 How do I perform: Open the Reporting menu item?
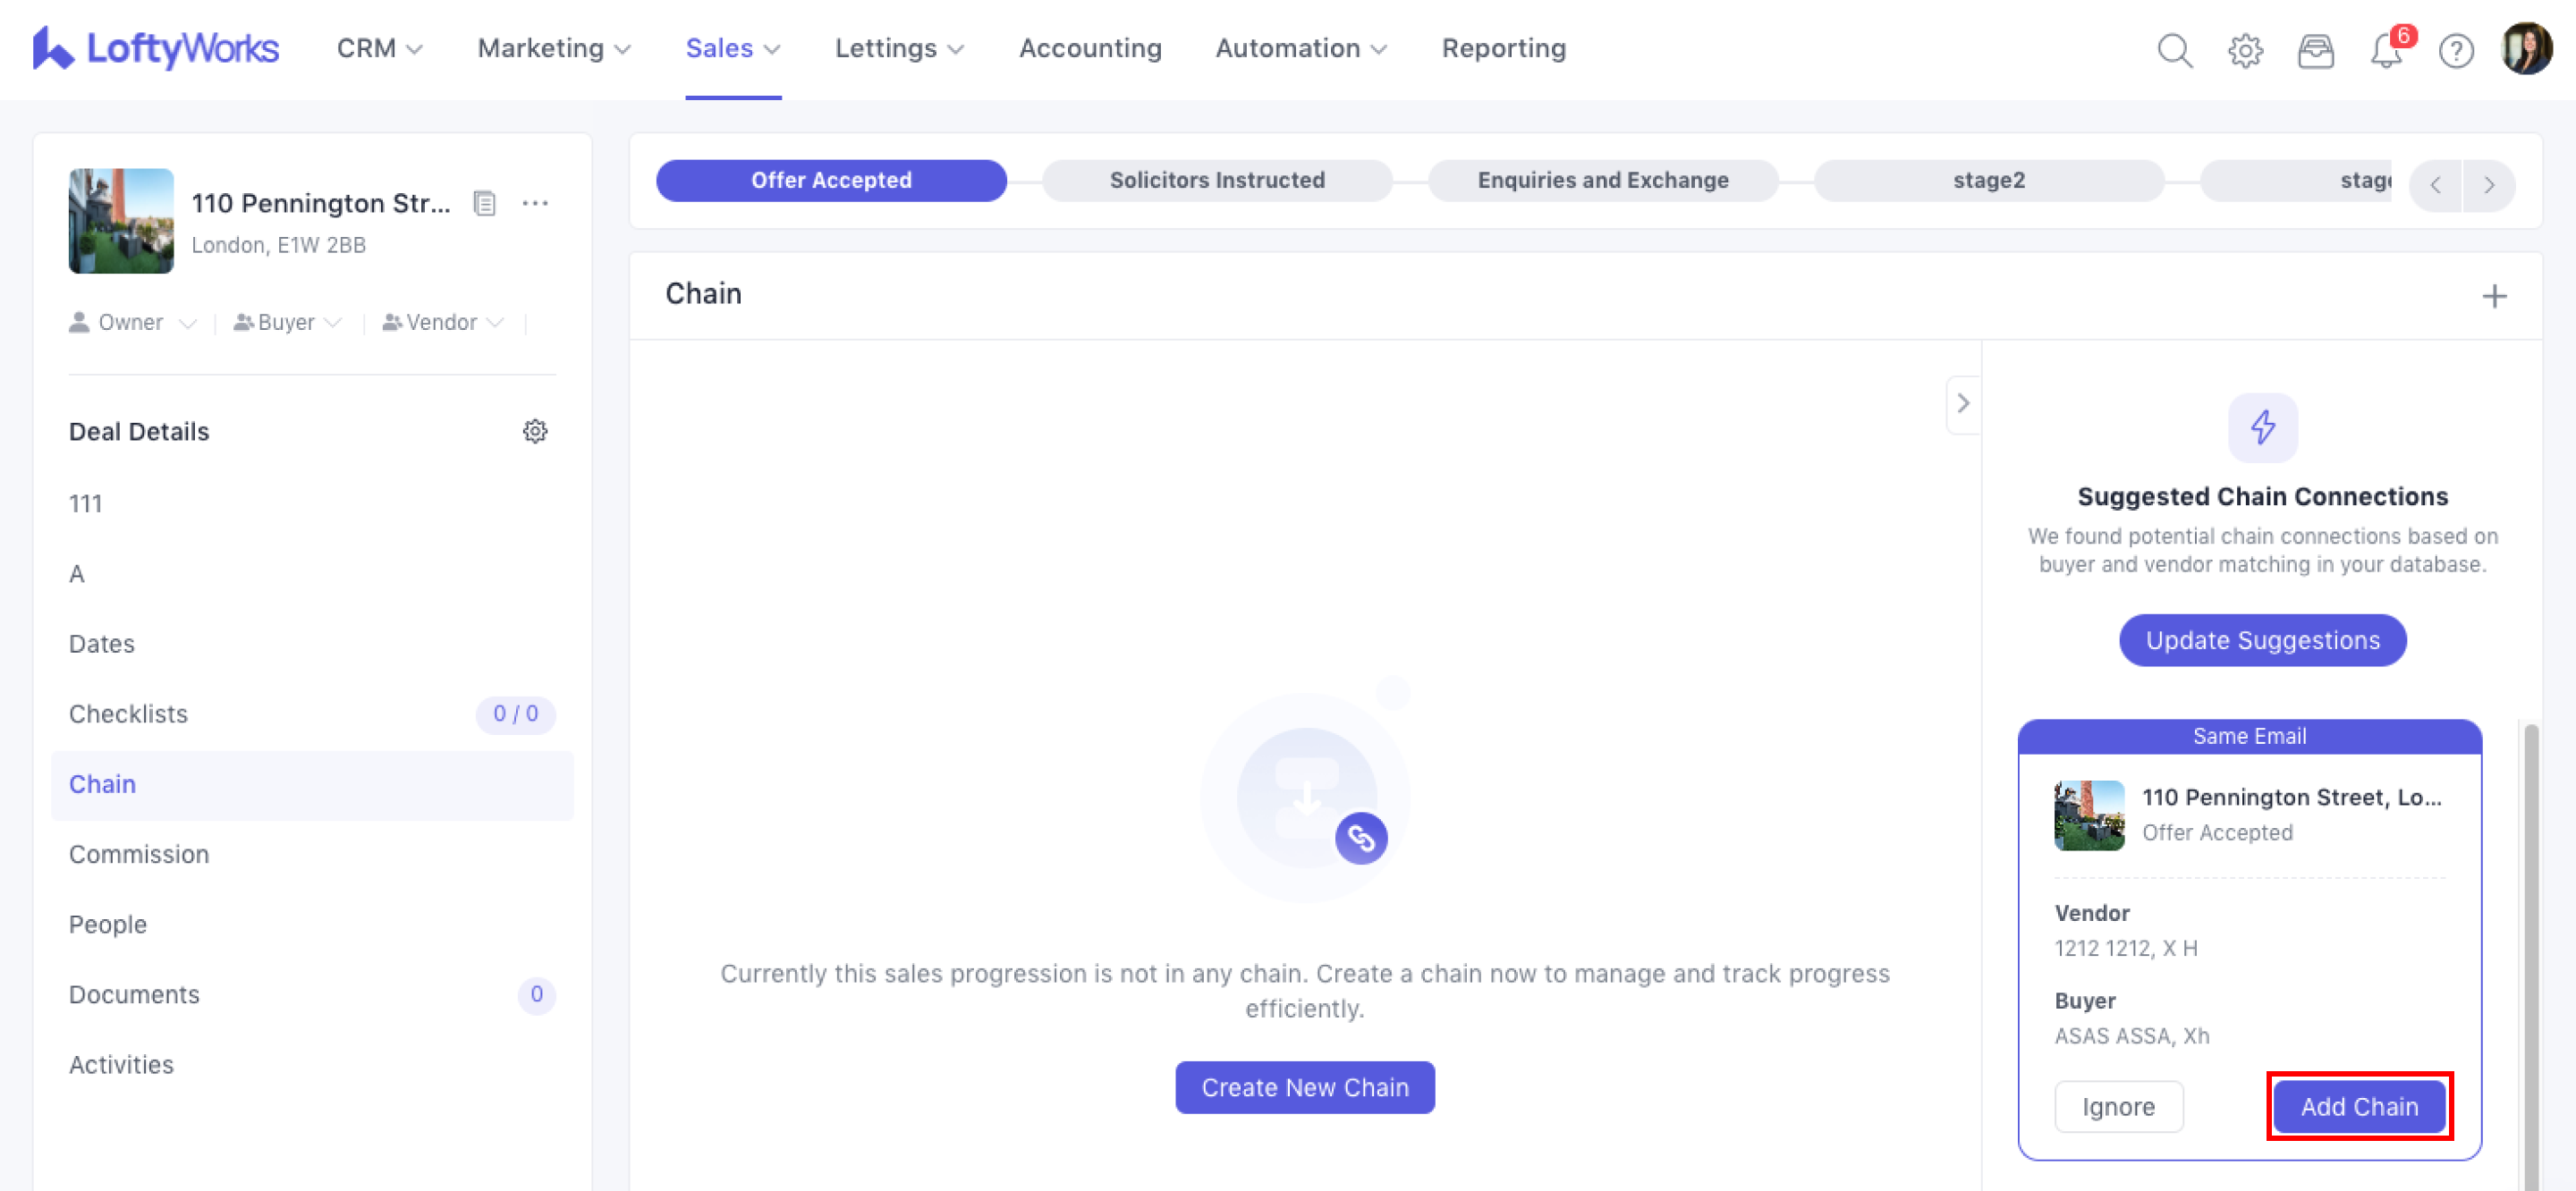(x=1503, y=48)
